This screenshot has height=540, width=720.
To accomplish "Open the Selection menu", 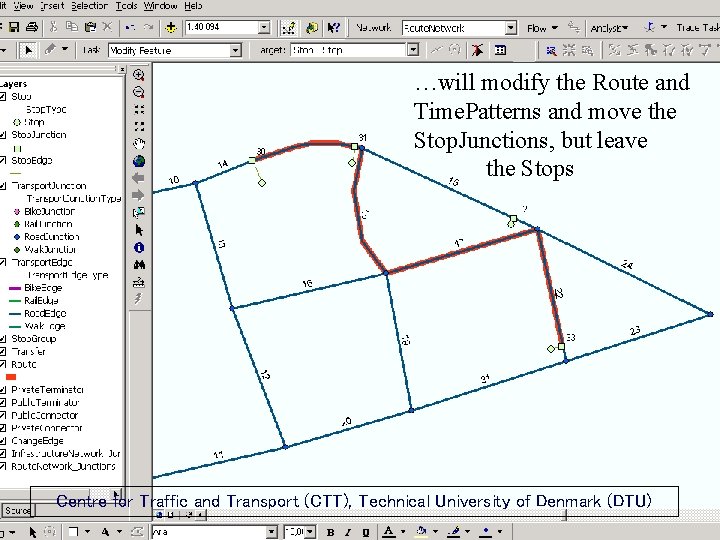I will [x=89, y=6].
